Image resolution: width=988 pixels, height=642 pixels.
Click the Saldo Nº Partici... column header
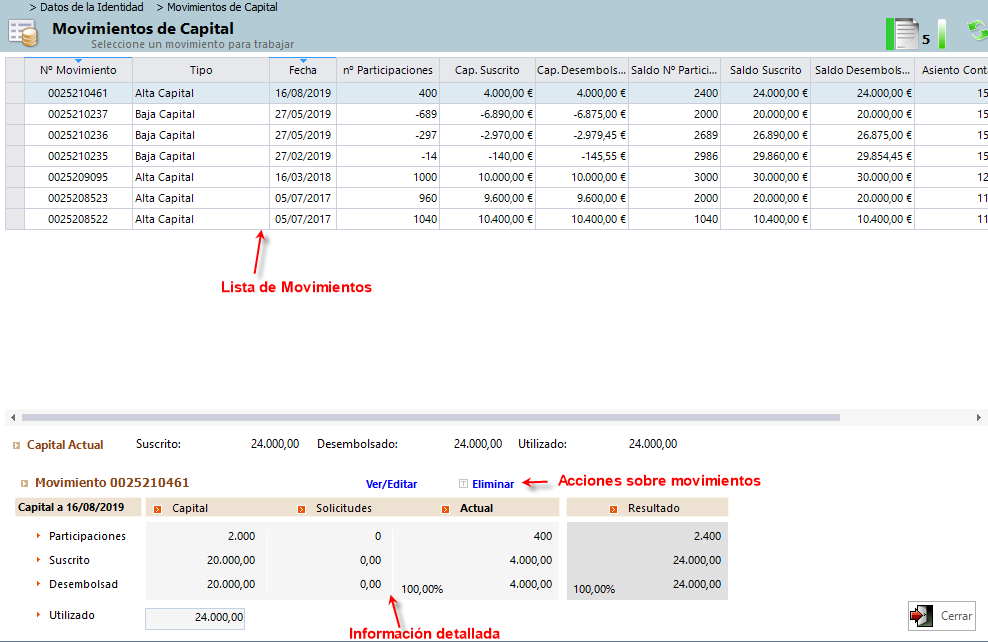[x=674, y=70]
